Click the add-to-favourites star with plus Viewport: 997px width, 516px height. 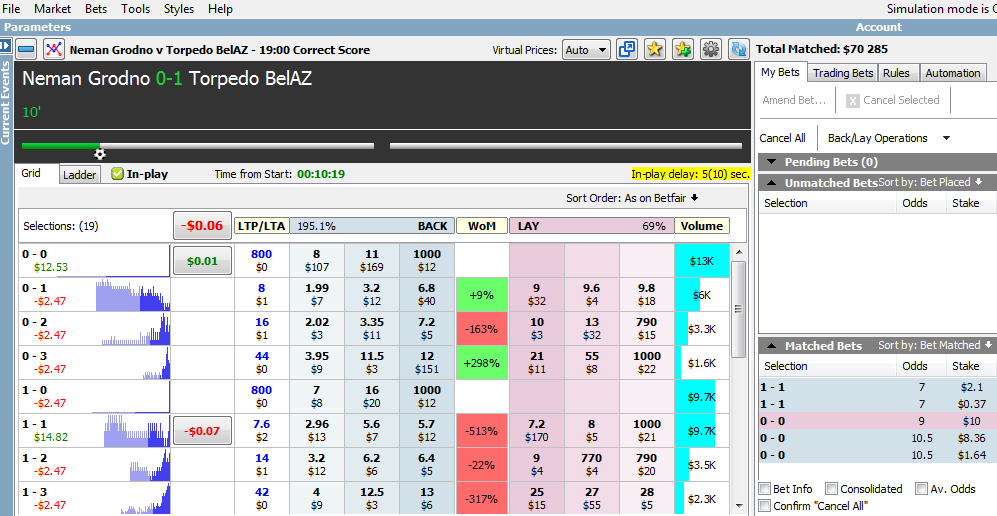coord(683,49)
